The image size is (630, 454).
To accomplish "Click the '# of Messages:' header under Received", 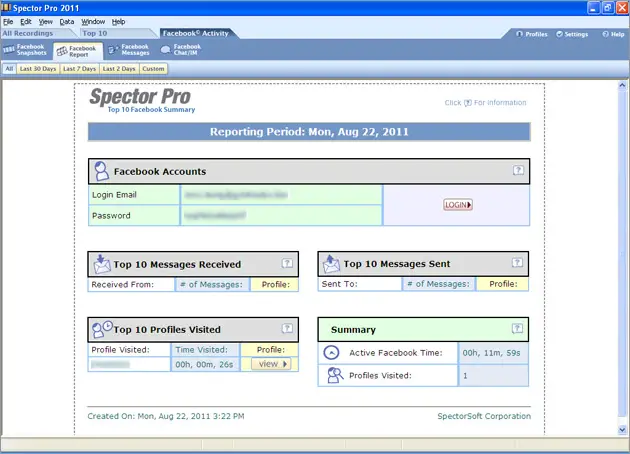I will click(212, 284).
